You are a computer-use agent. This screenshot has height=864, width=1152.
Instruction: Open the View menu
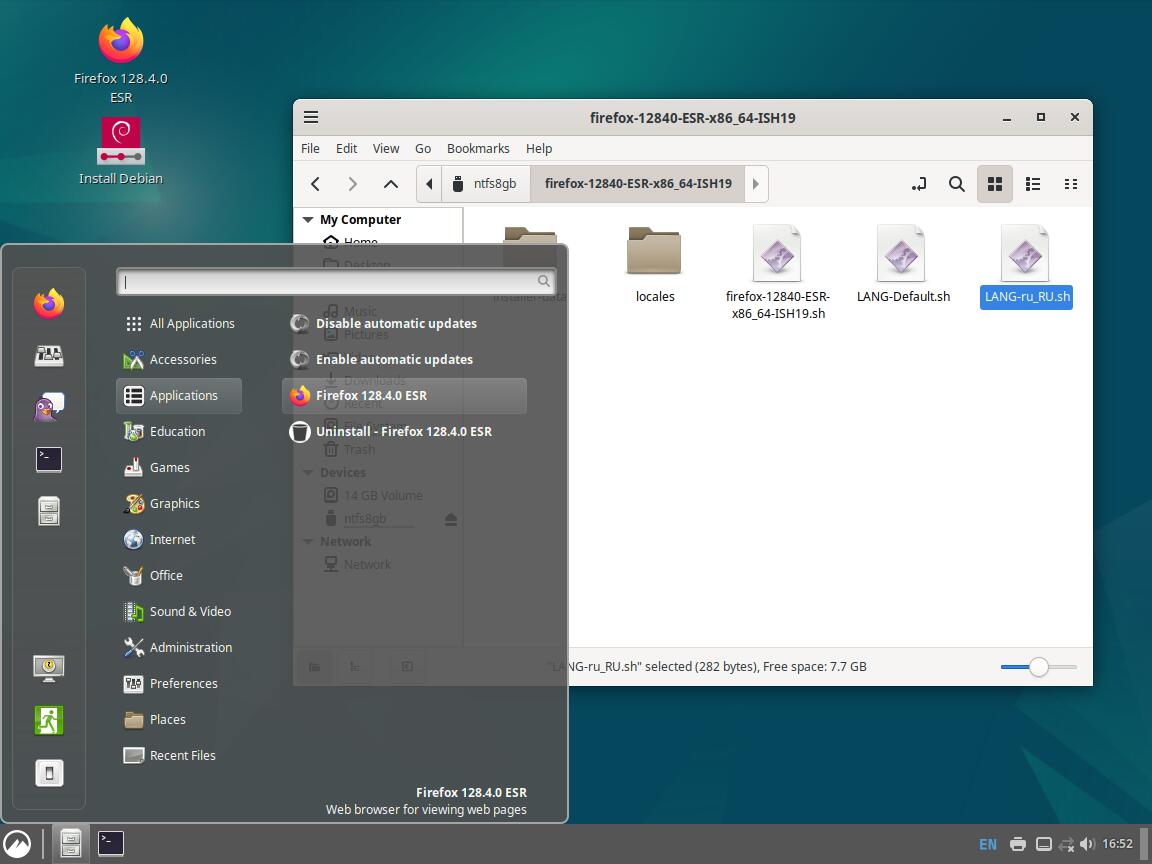click(386, 148)
